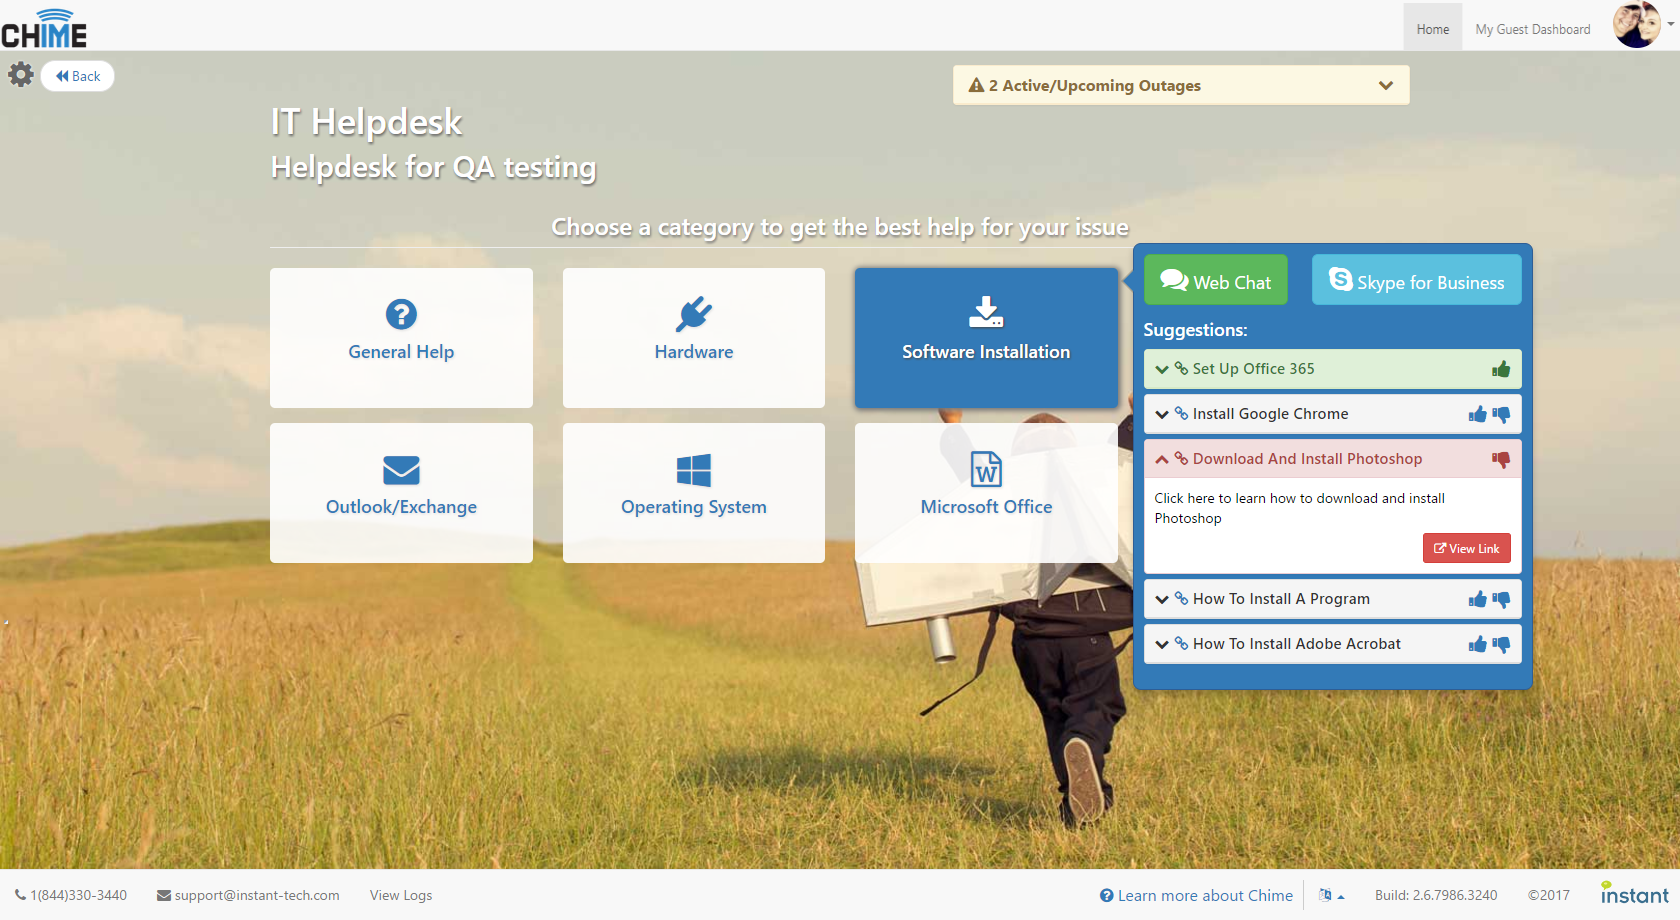
Task: Open the settings gear icon
Action: (21, 75)
